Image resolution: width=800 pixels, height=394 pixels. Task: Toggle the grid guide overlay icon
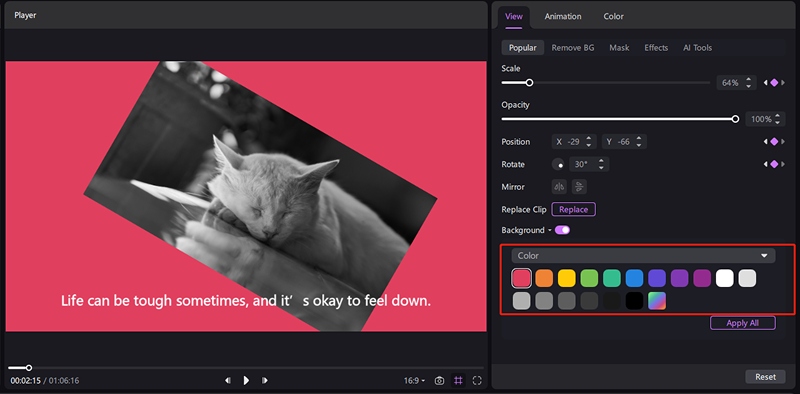458,381
